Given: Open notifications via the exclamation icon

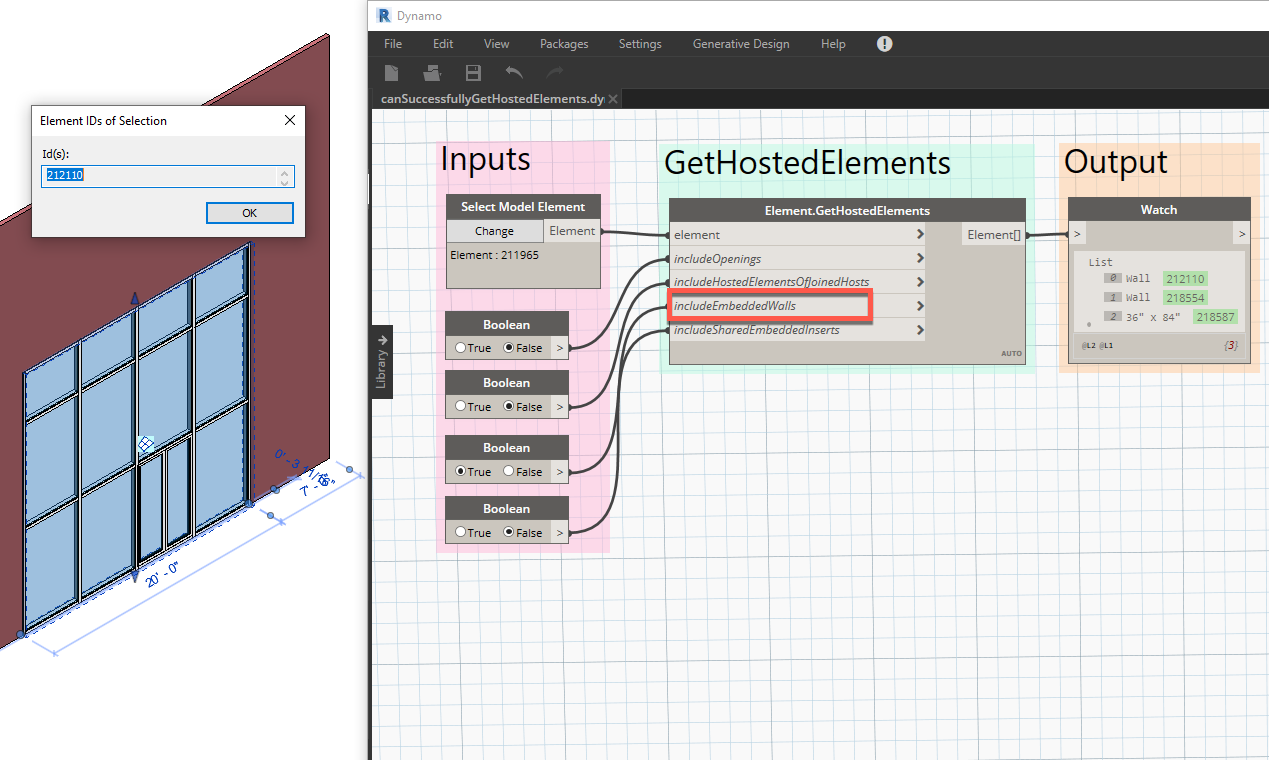Looking at the screenshot, I should pos(884,44).
